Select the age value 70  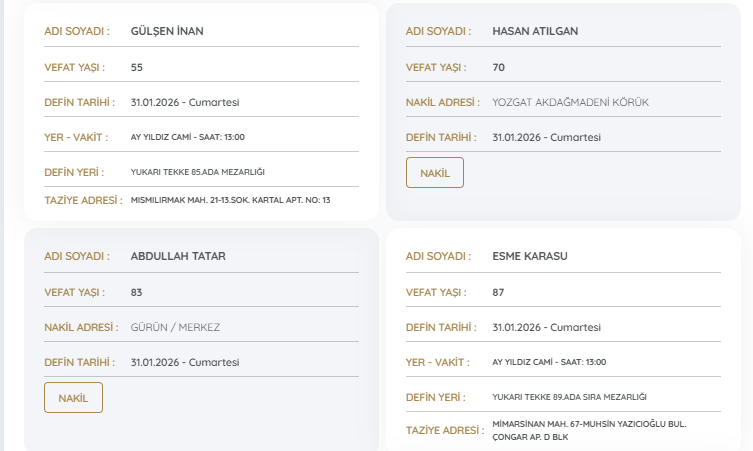click(499, 66)
